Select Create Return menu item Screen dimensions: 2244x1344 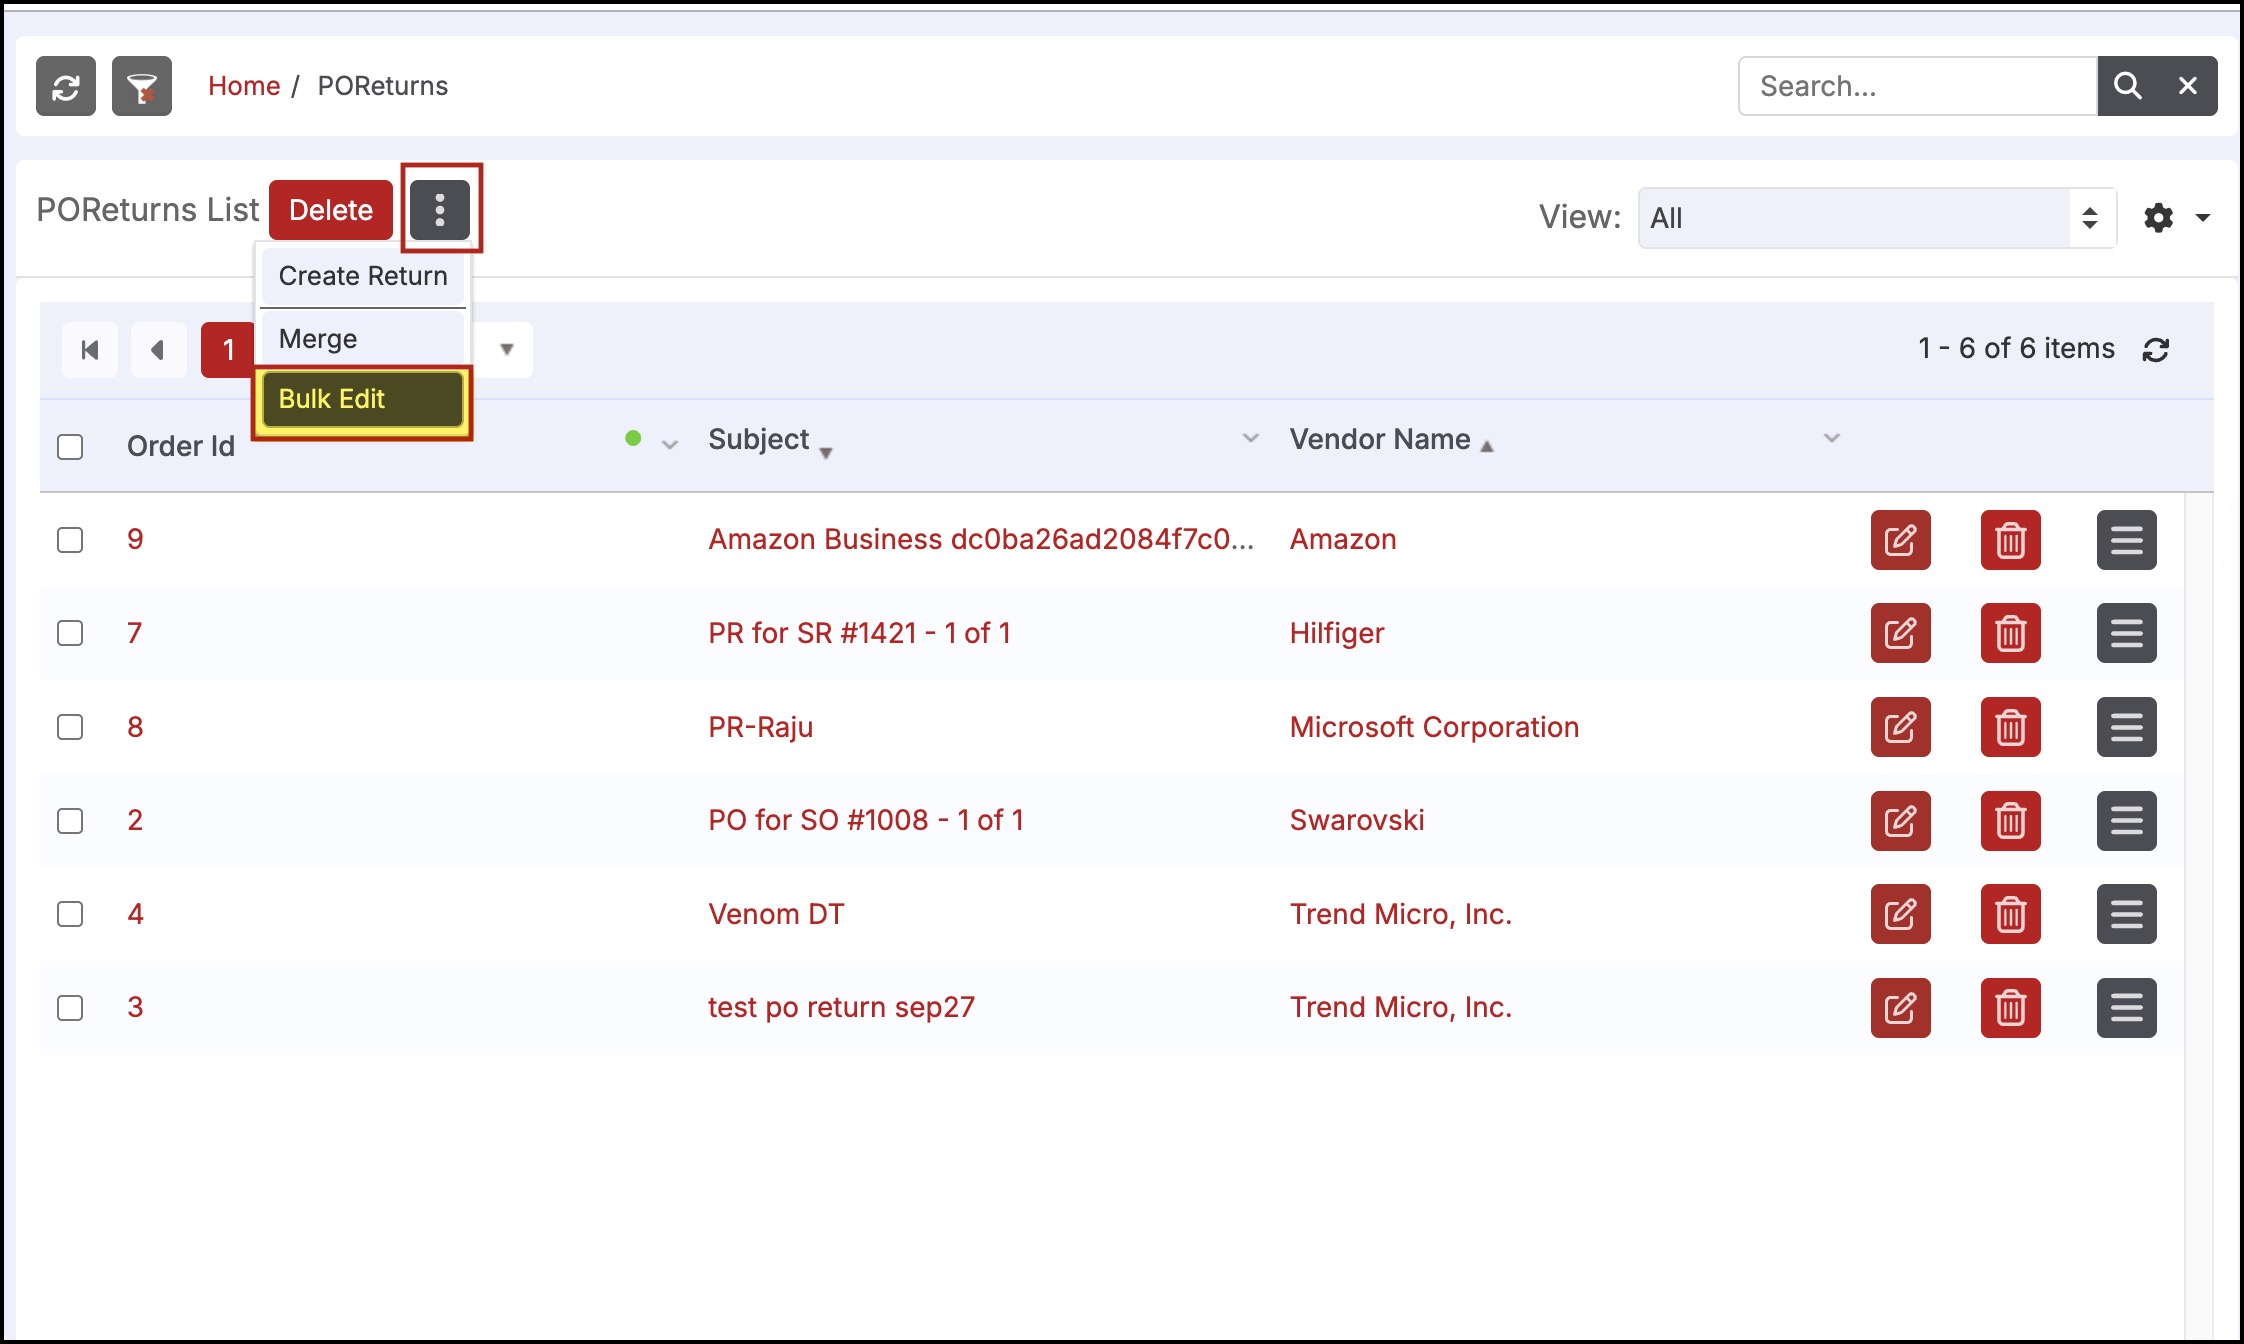362,276
